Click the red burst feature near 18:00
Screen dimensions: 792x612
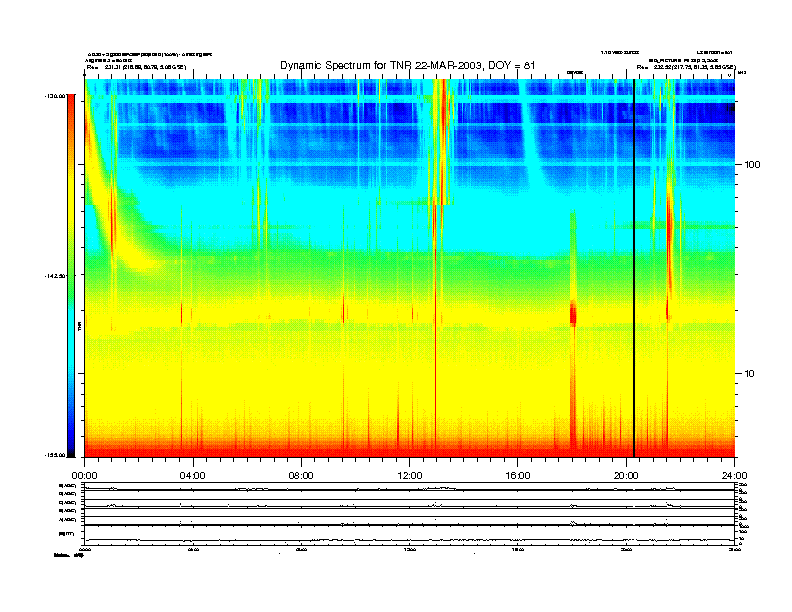573,314
